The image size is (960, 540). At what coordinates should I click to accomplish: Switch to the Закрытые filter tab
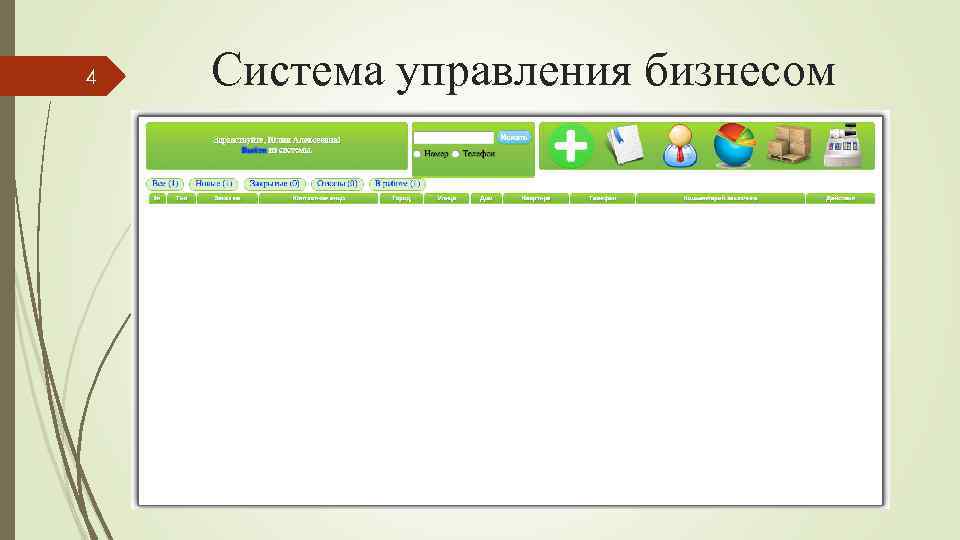coord(274,184)
